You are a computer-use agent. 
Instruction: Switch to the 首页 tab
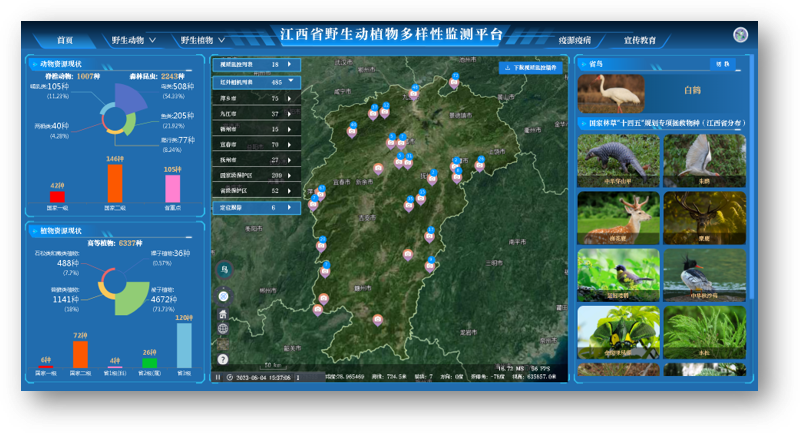65,41
